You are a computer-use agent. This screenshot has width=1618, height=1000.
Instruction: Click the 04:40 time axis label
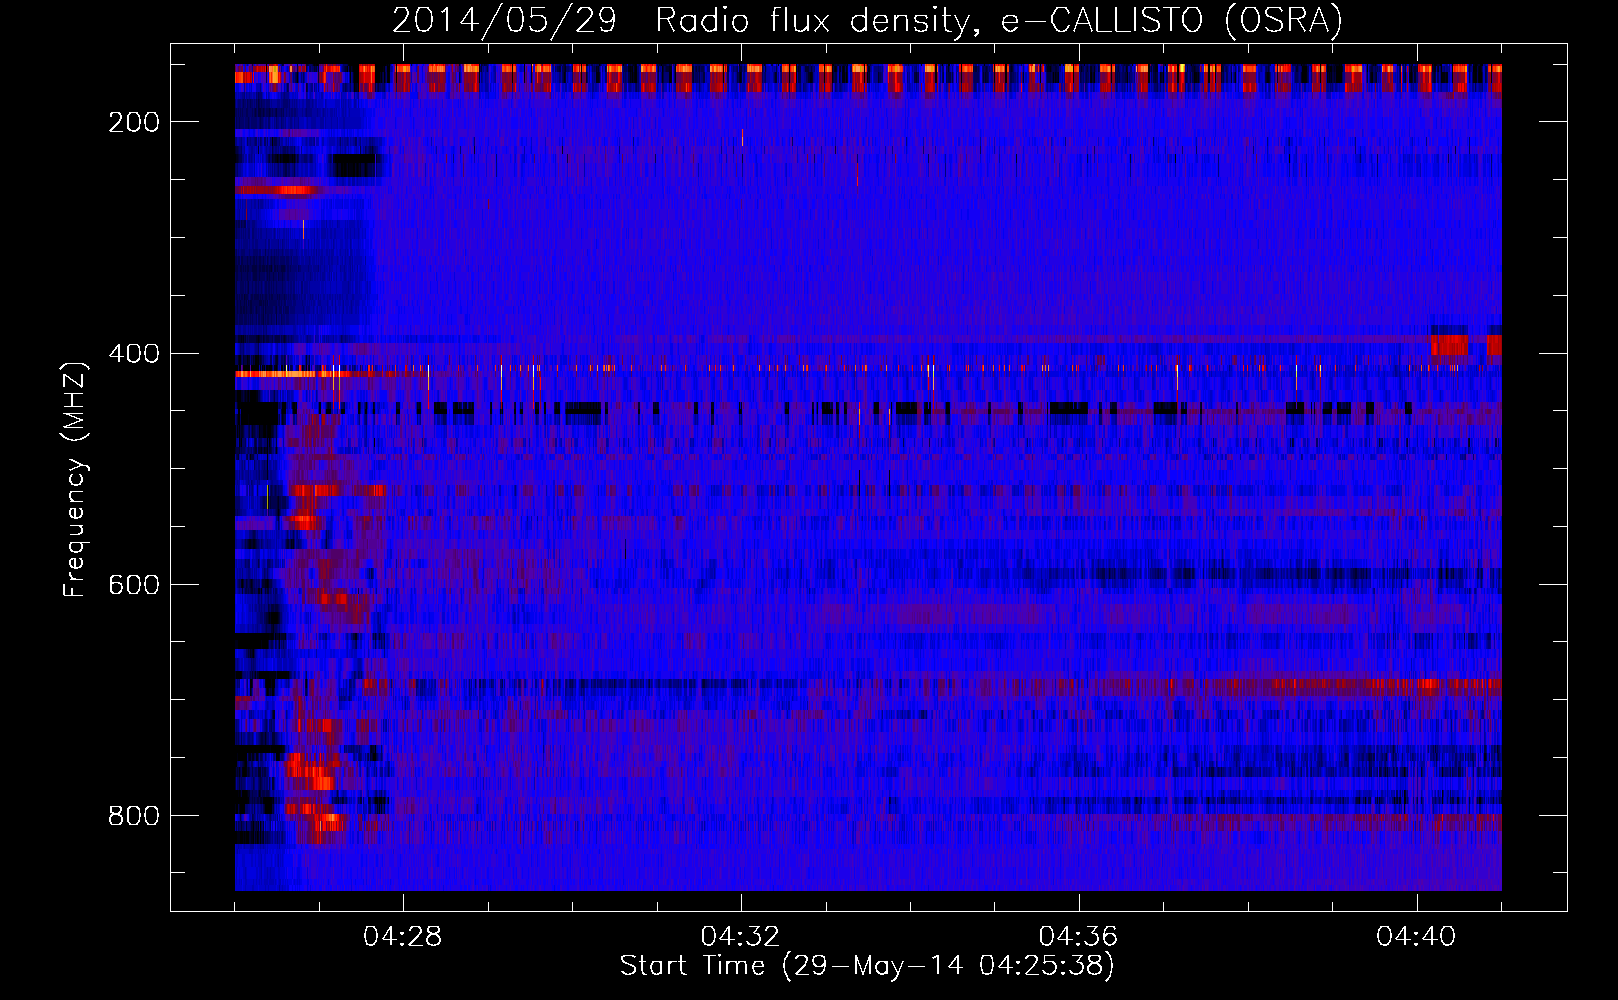[x=1417, y=936]
